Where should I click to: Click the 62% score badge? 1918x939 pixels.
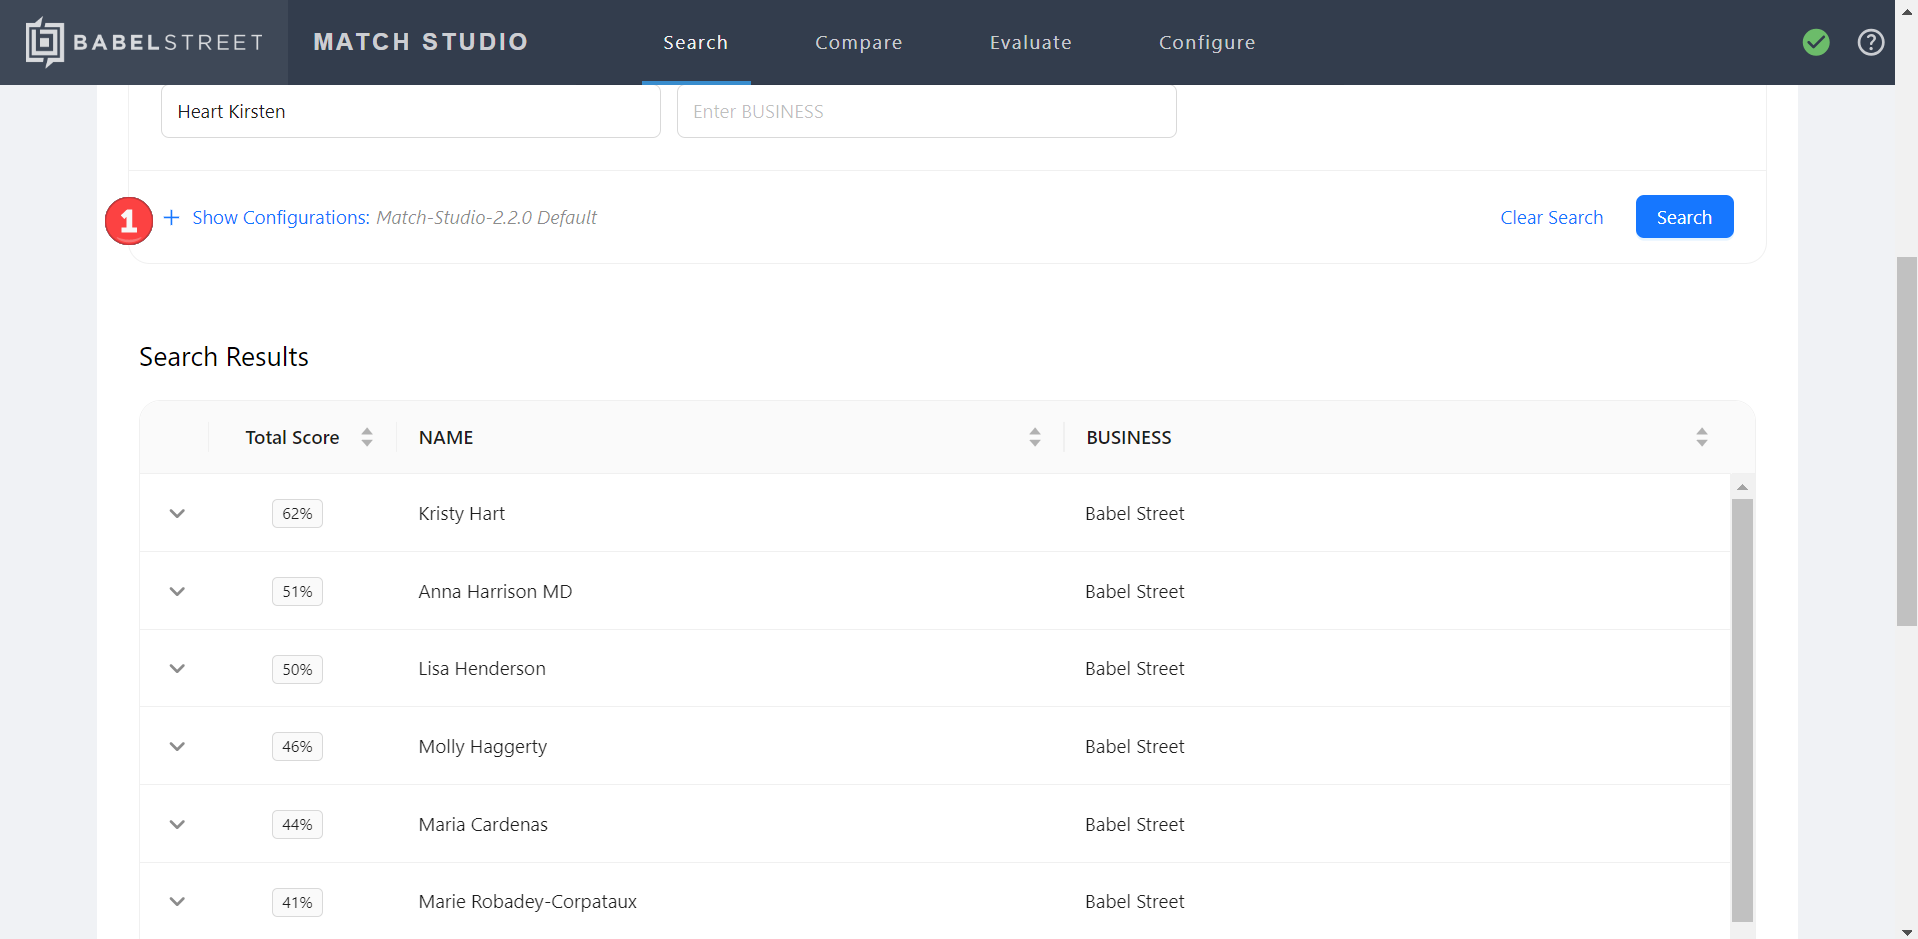pyautogui.click(x=297, y=513)
